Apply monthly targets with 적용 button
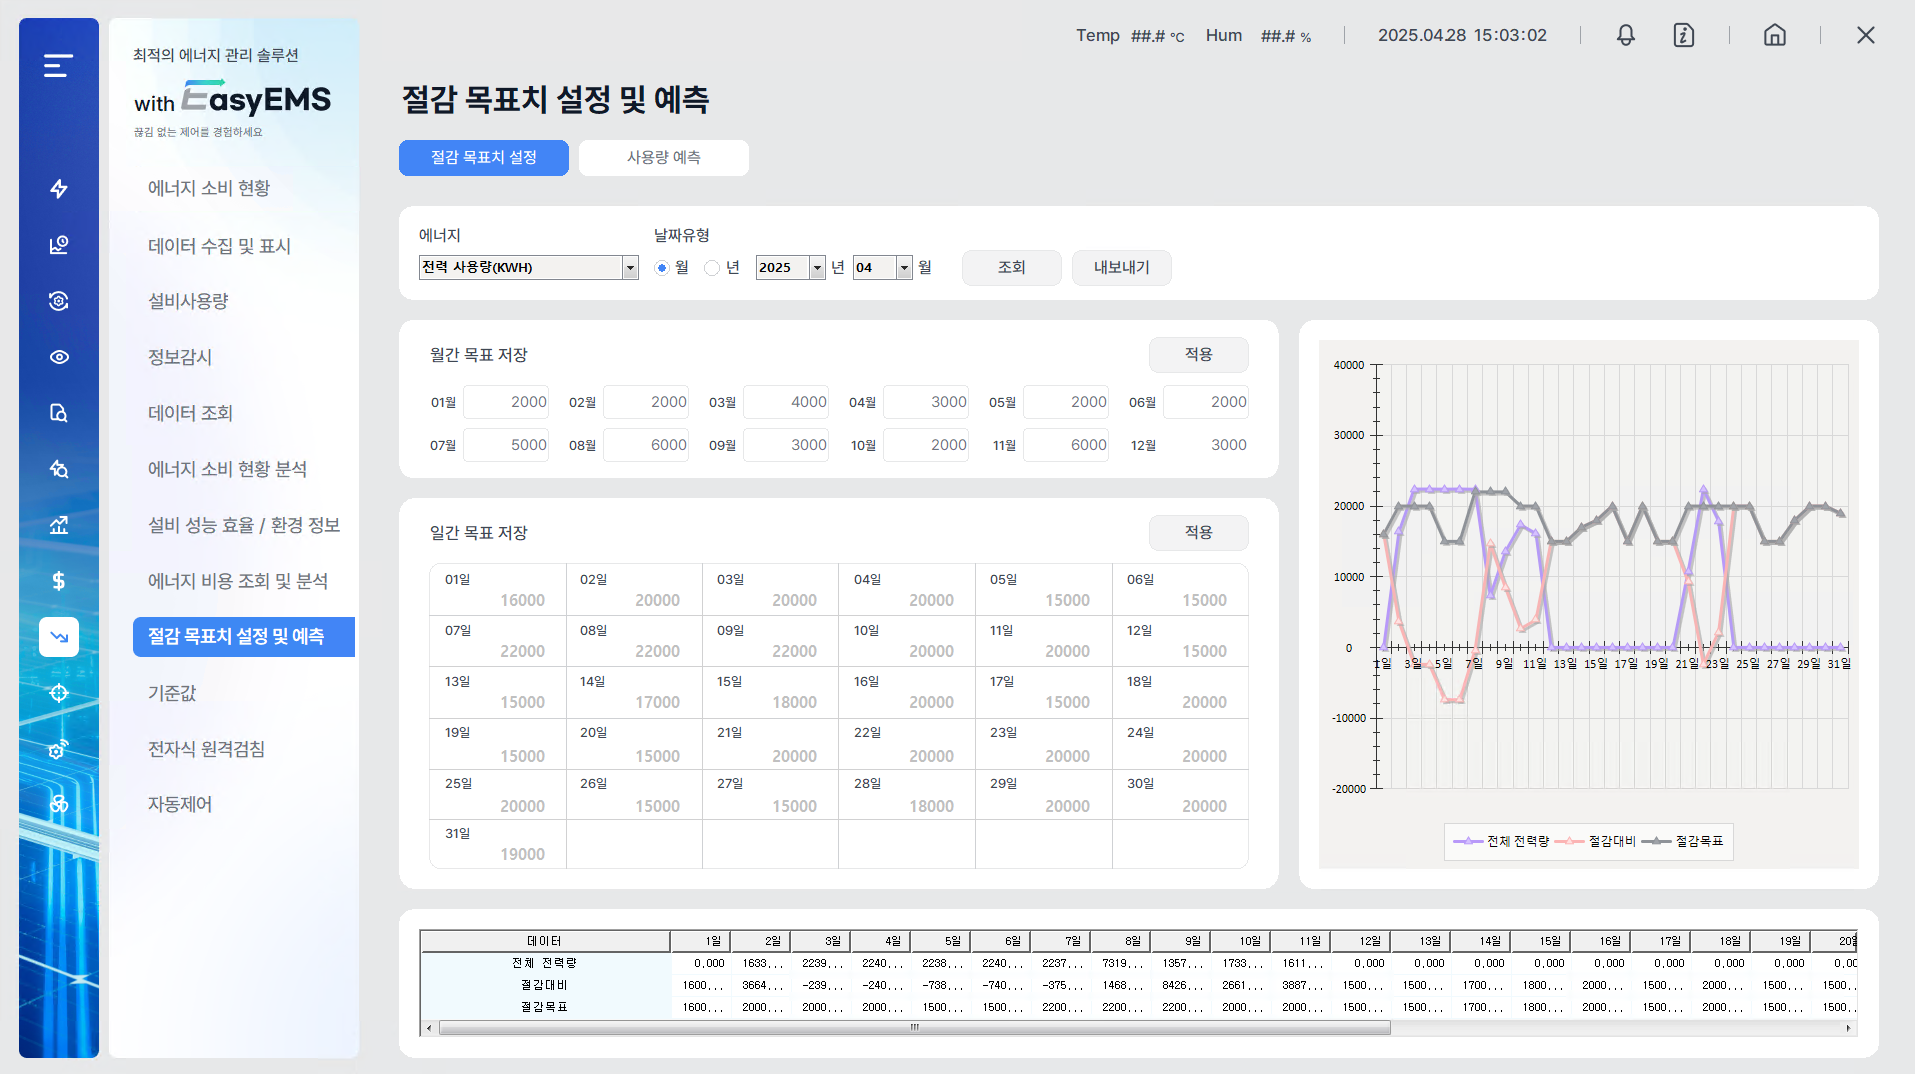Viewport: 1915px width, 1074px height. [x=1198, y=355]
